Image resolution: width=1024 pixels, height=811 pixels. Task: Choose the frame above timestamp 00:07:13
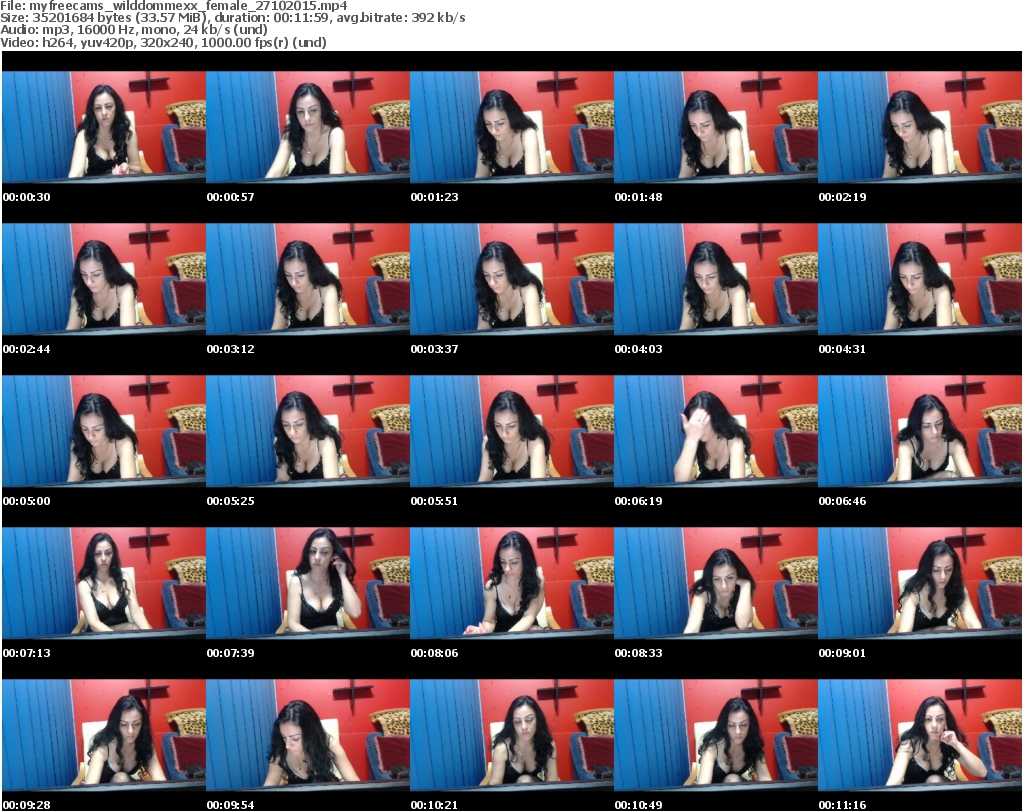coord(104,582)
